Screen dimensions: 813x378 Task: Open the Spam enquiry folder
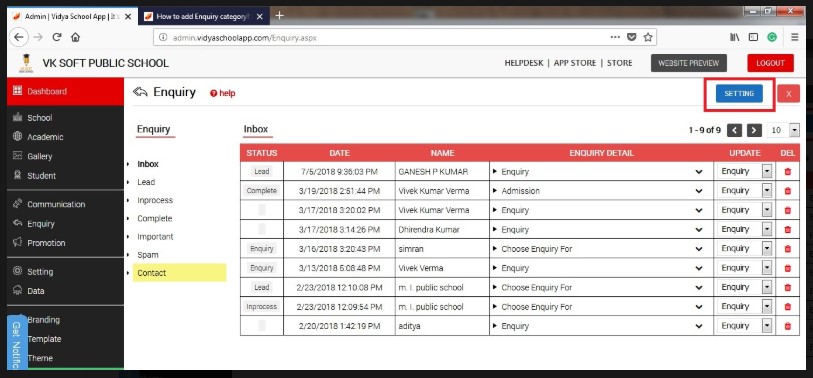click(148, 255)
